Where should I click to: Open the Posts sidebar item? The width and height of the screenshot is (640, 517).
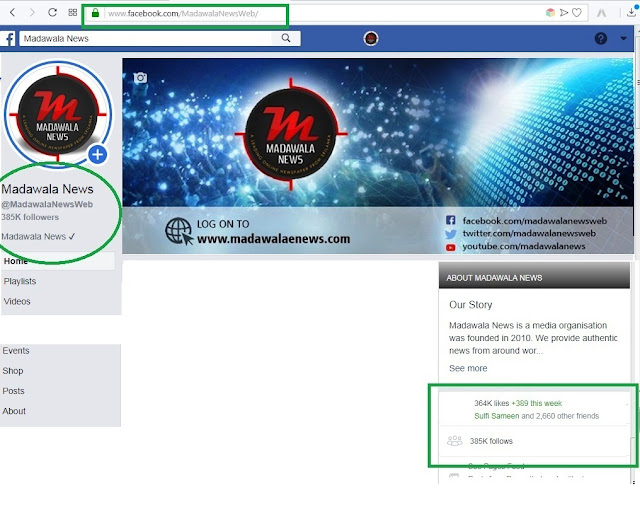pyautogui.click(x=13, y=391)
